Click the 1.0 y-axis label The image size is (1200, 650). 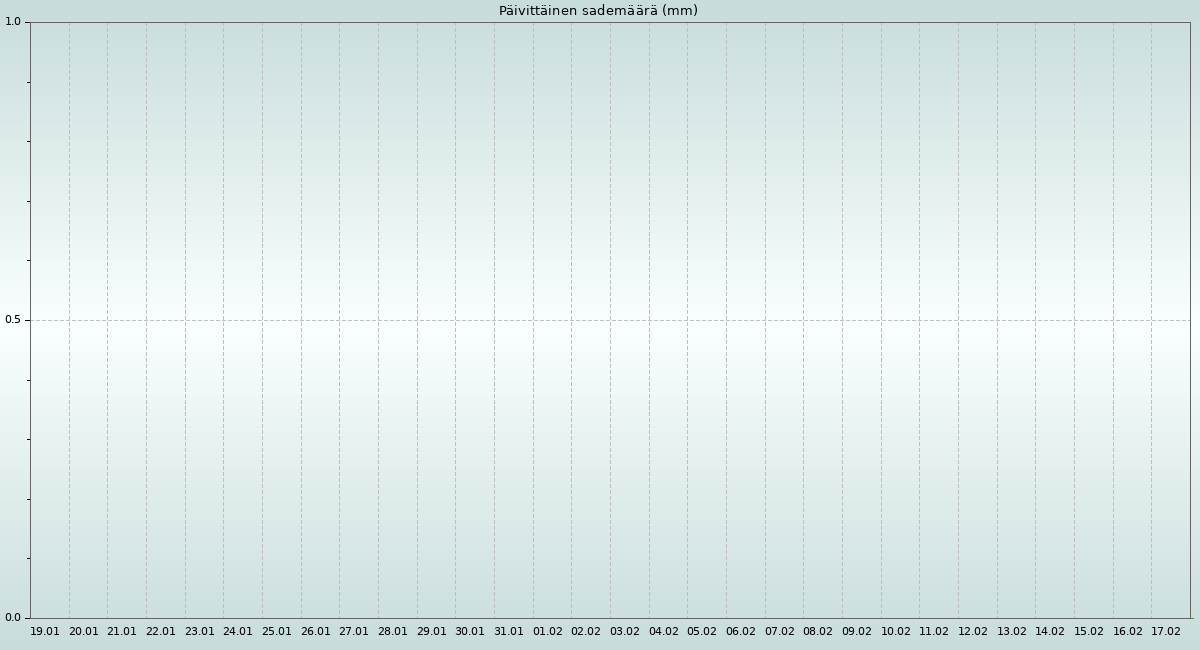13,22
